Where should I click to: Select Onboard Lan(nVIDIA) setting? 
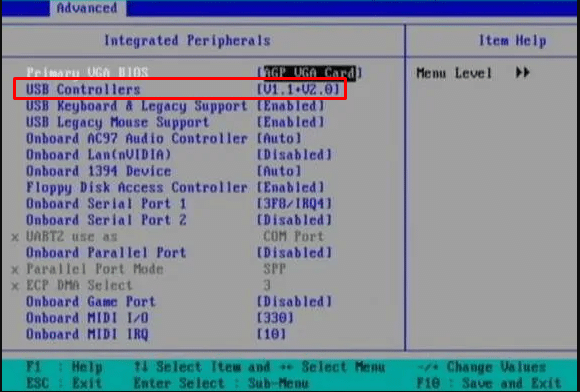98,155
